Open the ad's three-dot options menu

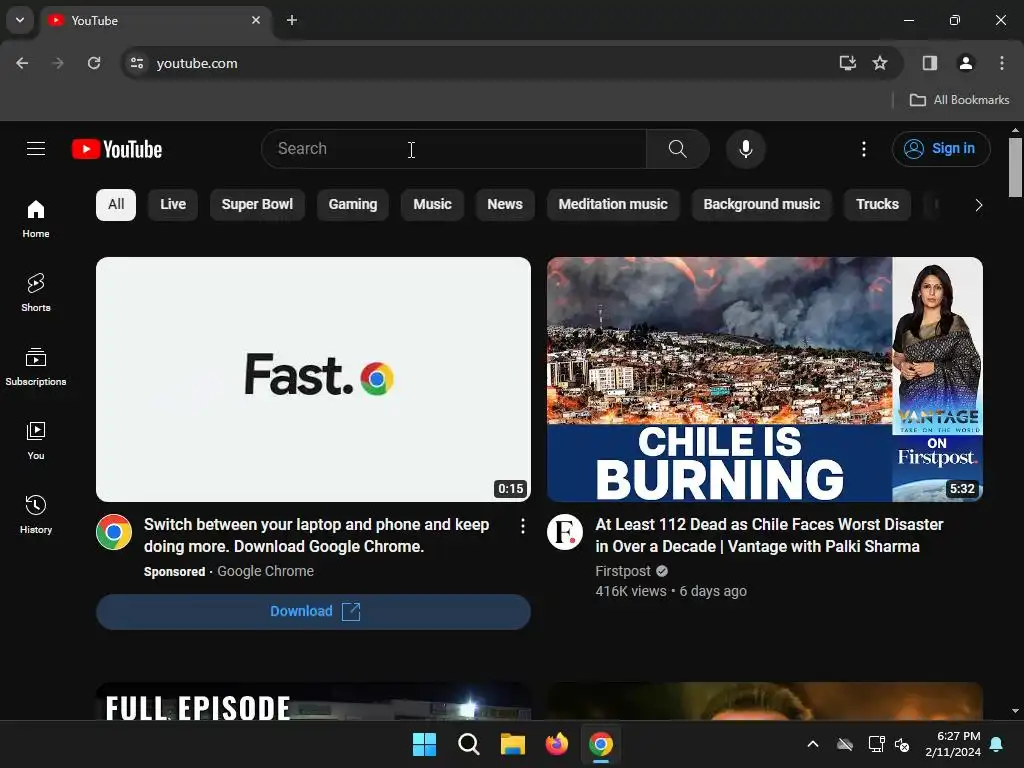pos(522,526)
